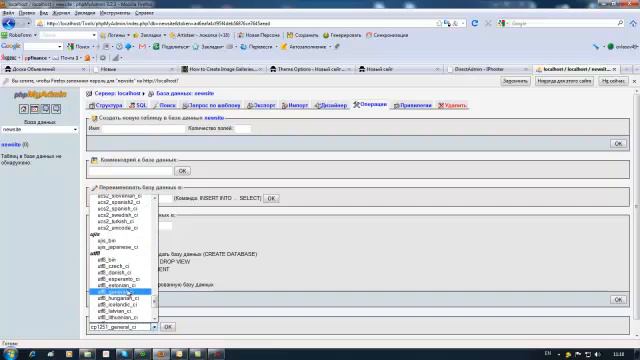The height and width of the screenshot is (360, 640).
Task: Click the third sidebar icon under phpMyAdmin logo
Action: tap(45, 109)
